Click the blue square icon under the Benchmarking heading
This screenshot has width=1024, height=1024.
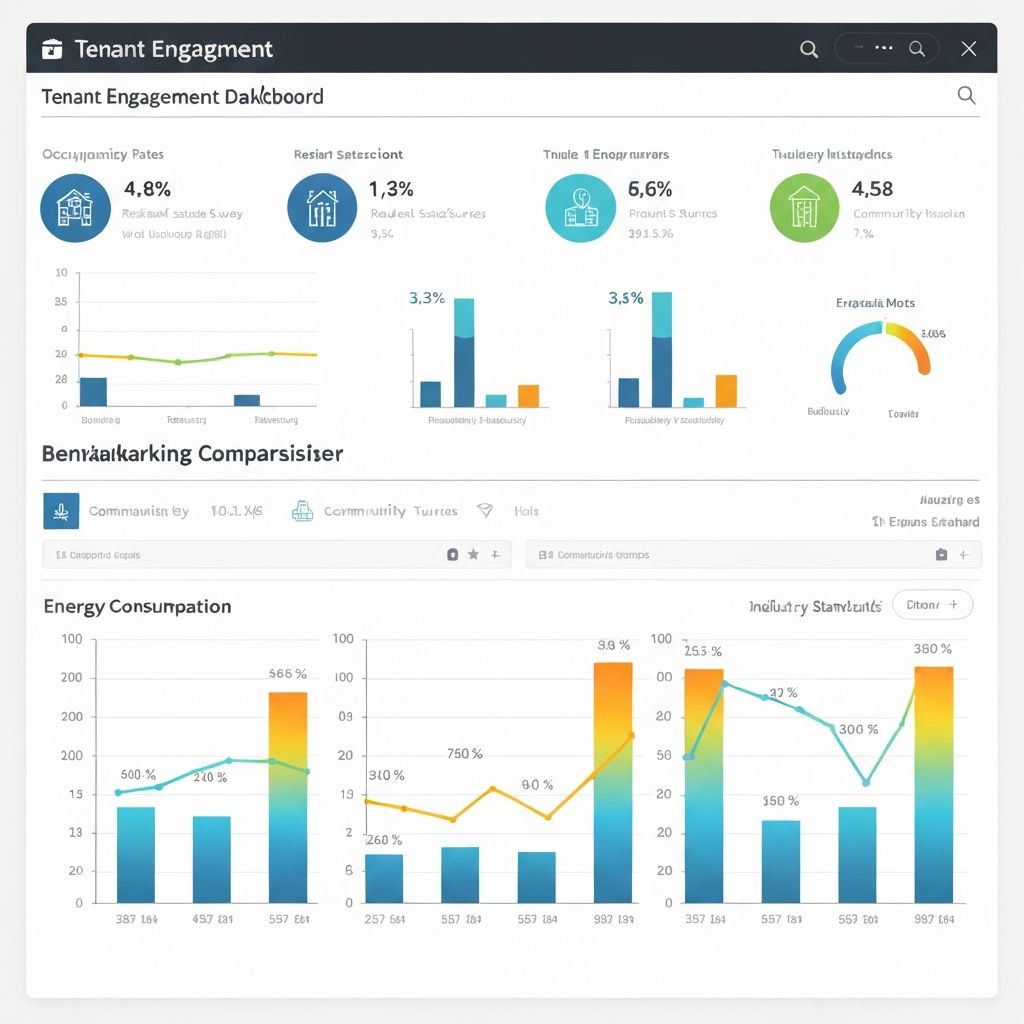(61, 511)
